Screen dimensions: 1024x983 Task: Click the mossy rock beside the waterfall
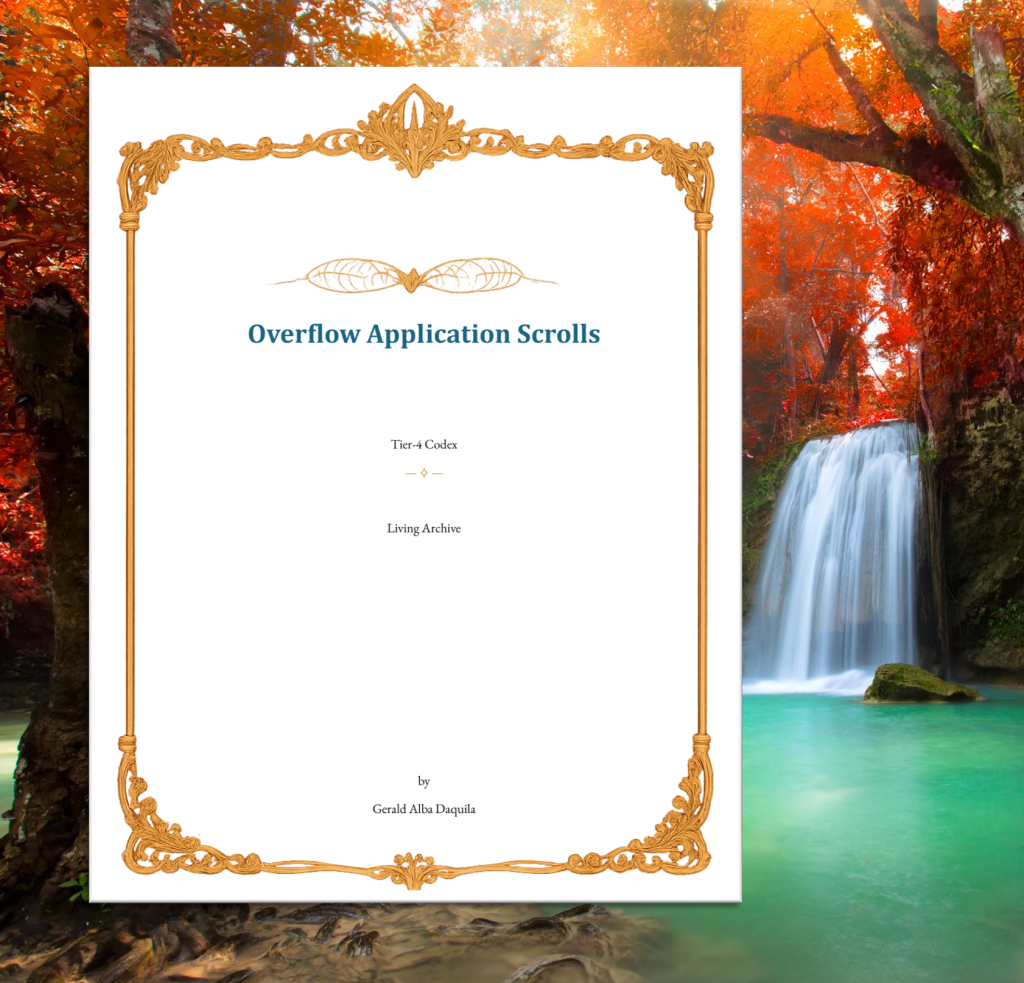[915, 684]
